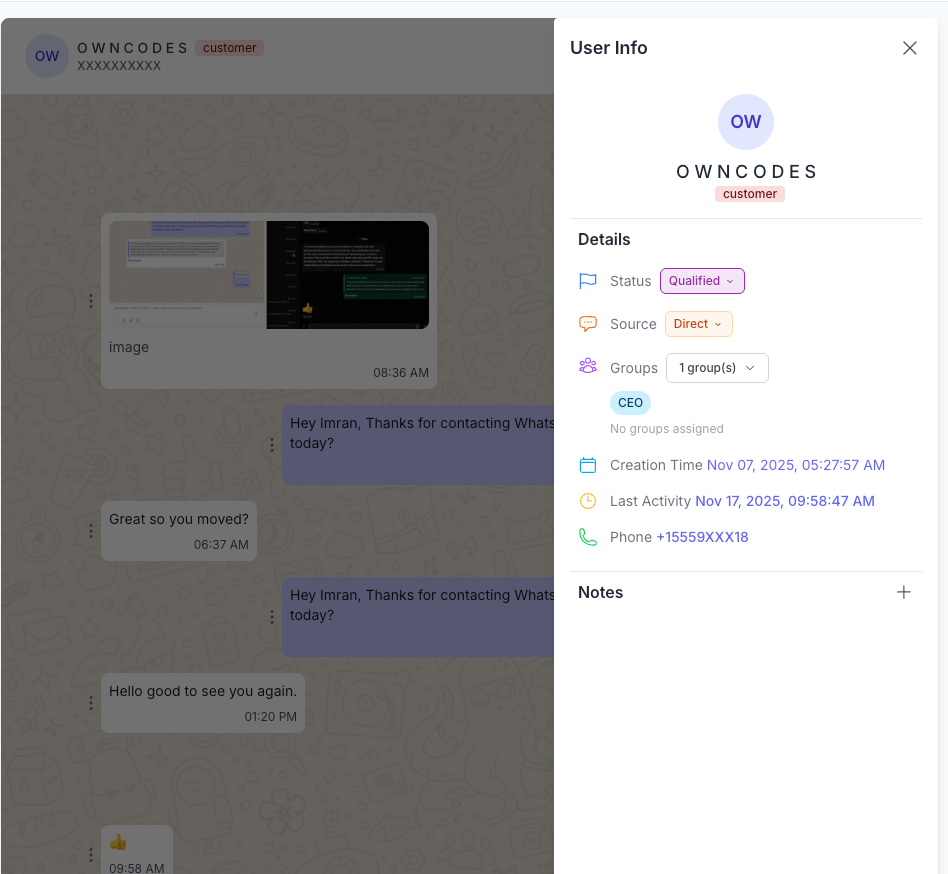948x874 pixels.
Task: Close the User Info panel
Action: click(x=909, y=47)
